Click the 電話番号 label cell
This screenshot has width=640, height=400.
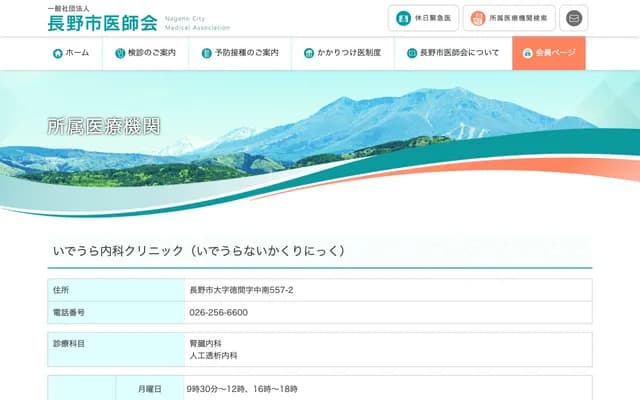pos(116,313)
